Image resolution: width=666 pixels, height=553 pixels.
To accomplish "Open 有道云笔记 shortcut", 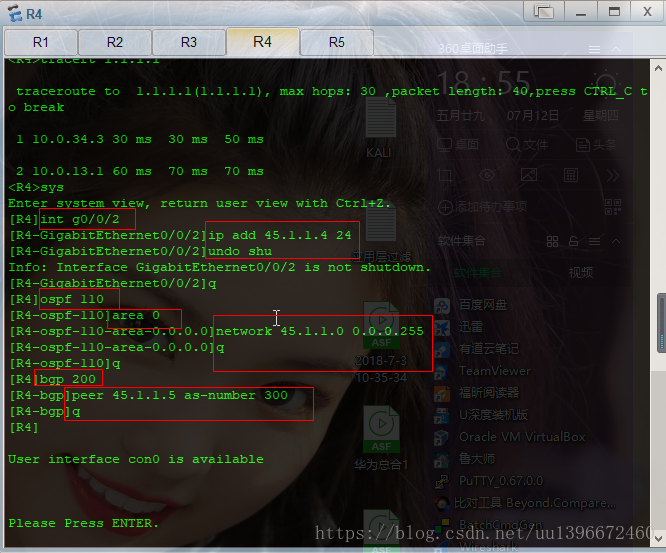I will (477, 349).
